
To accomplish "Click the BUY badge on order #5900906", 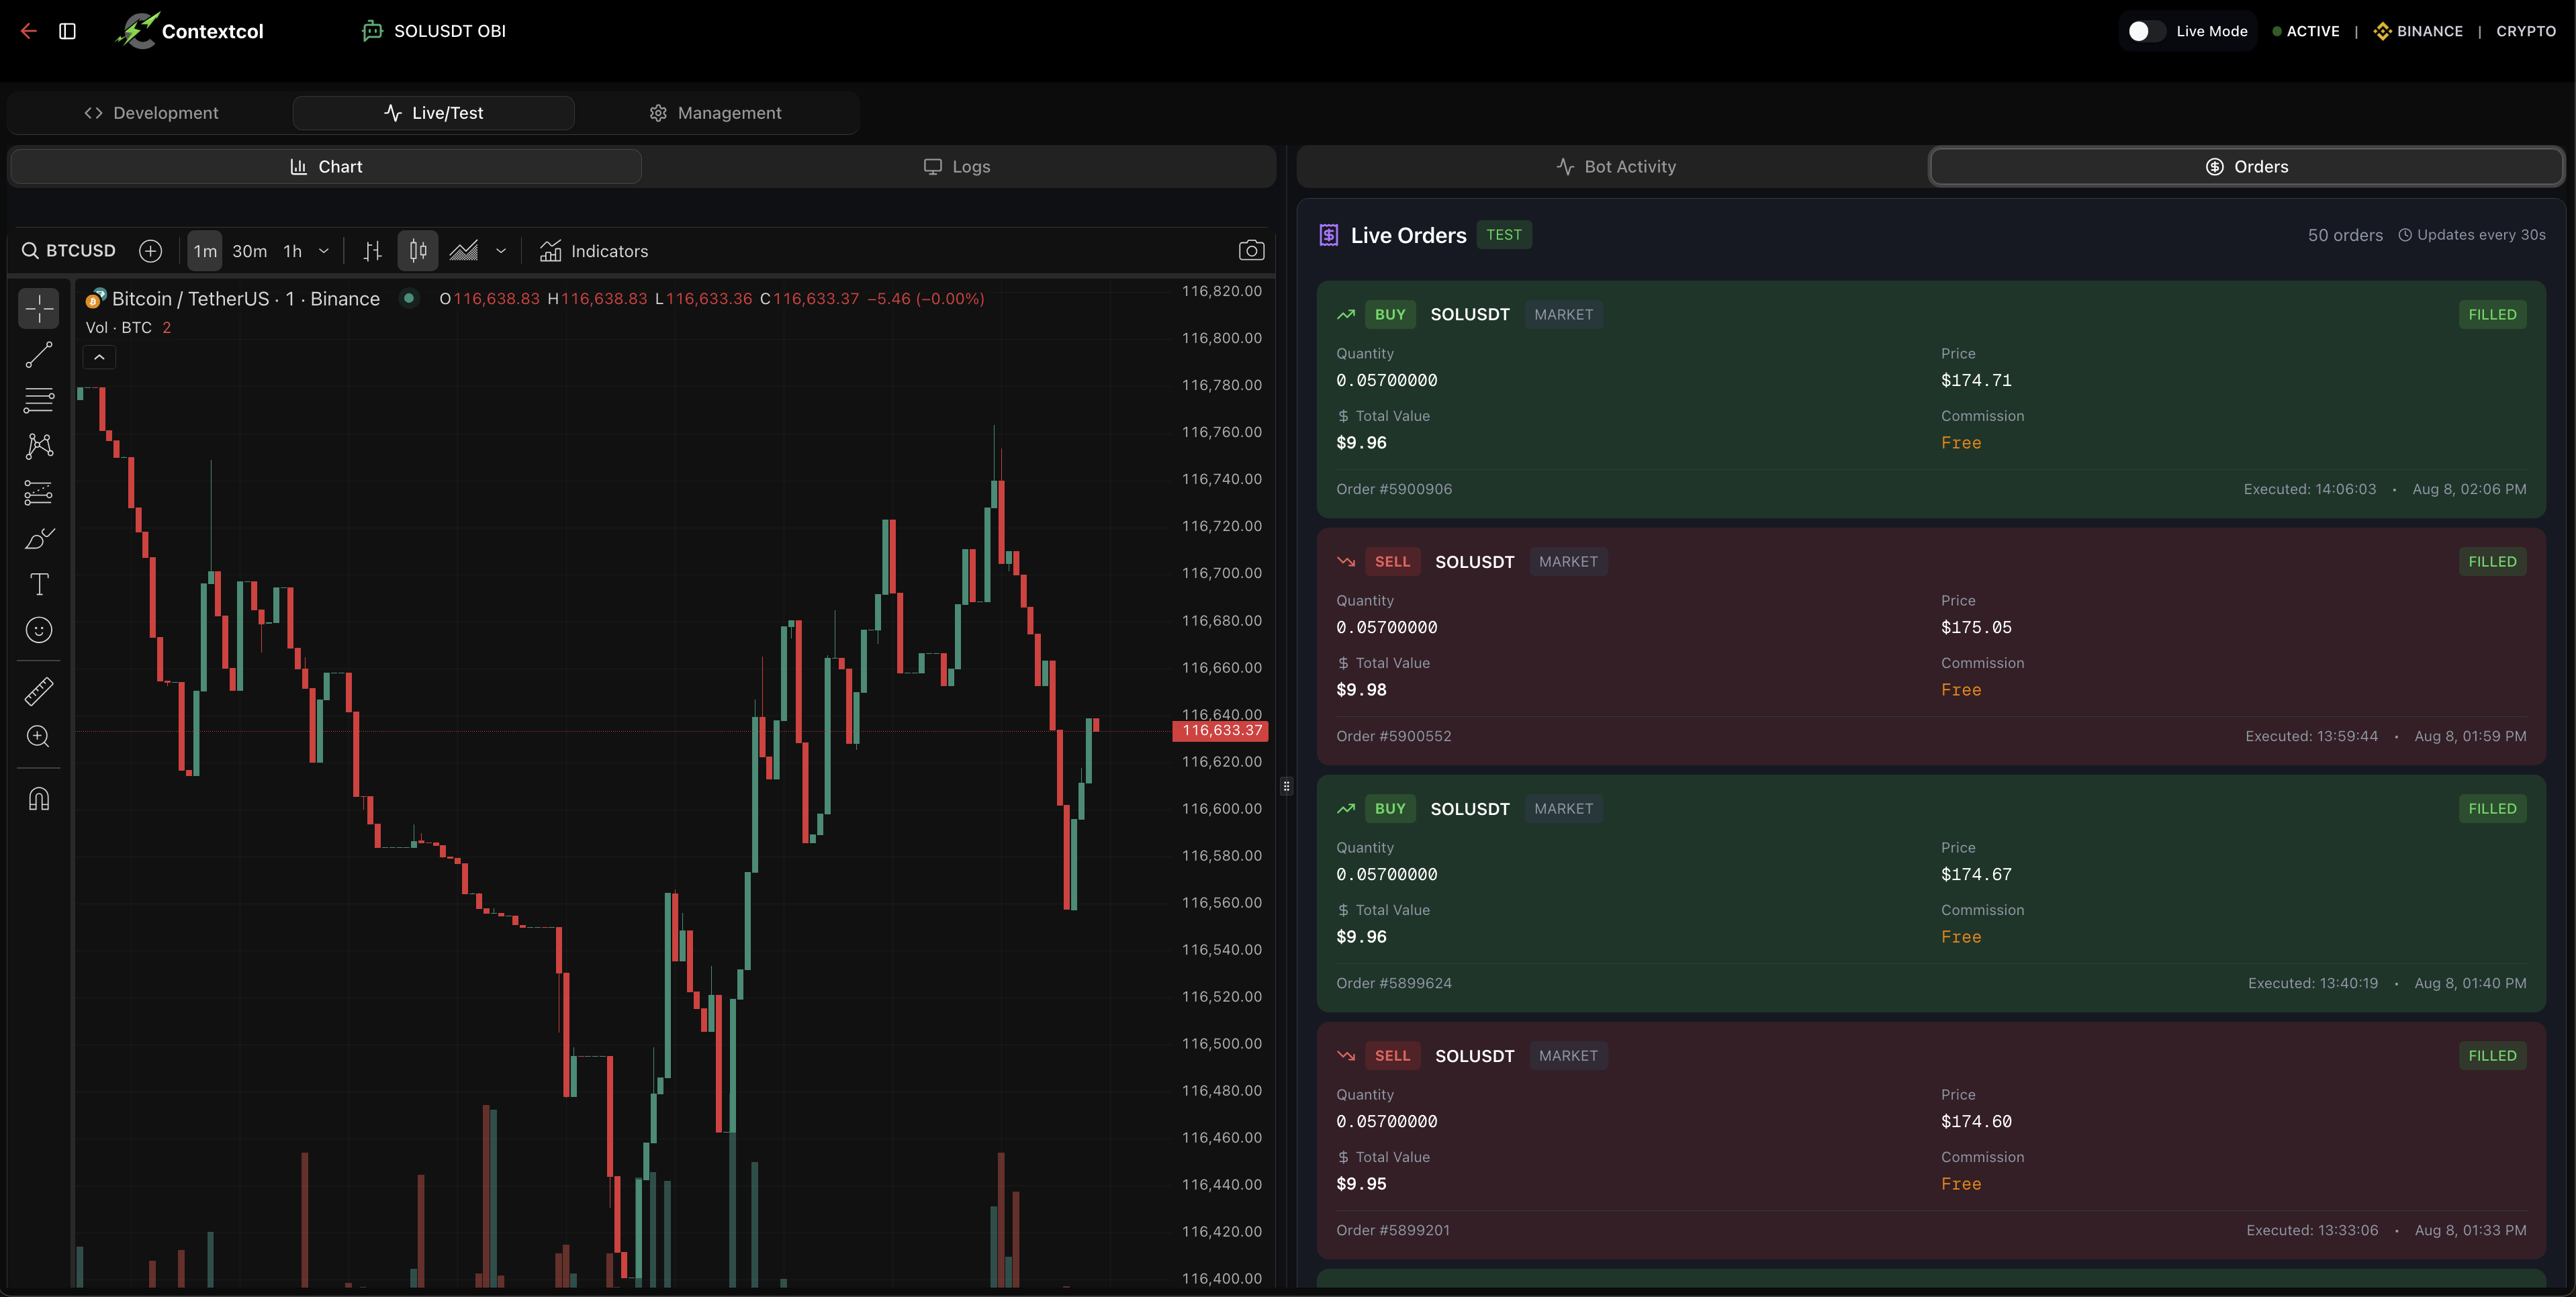I will point(1390,315).
